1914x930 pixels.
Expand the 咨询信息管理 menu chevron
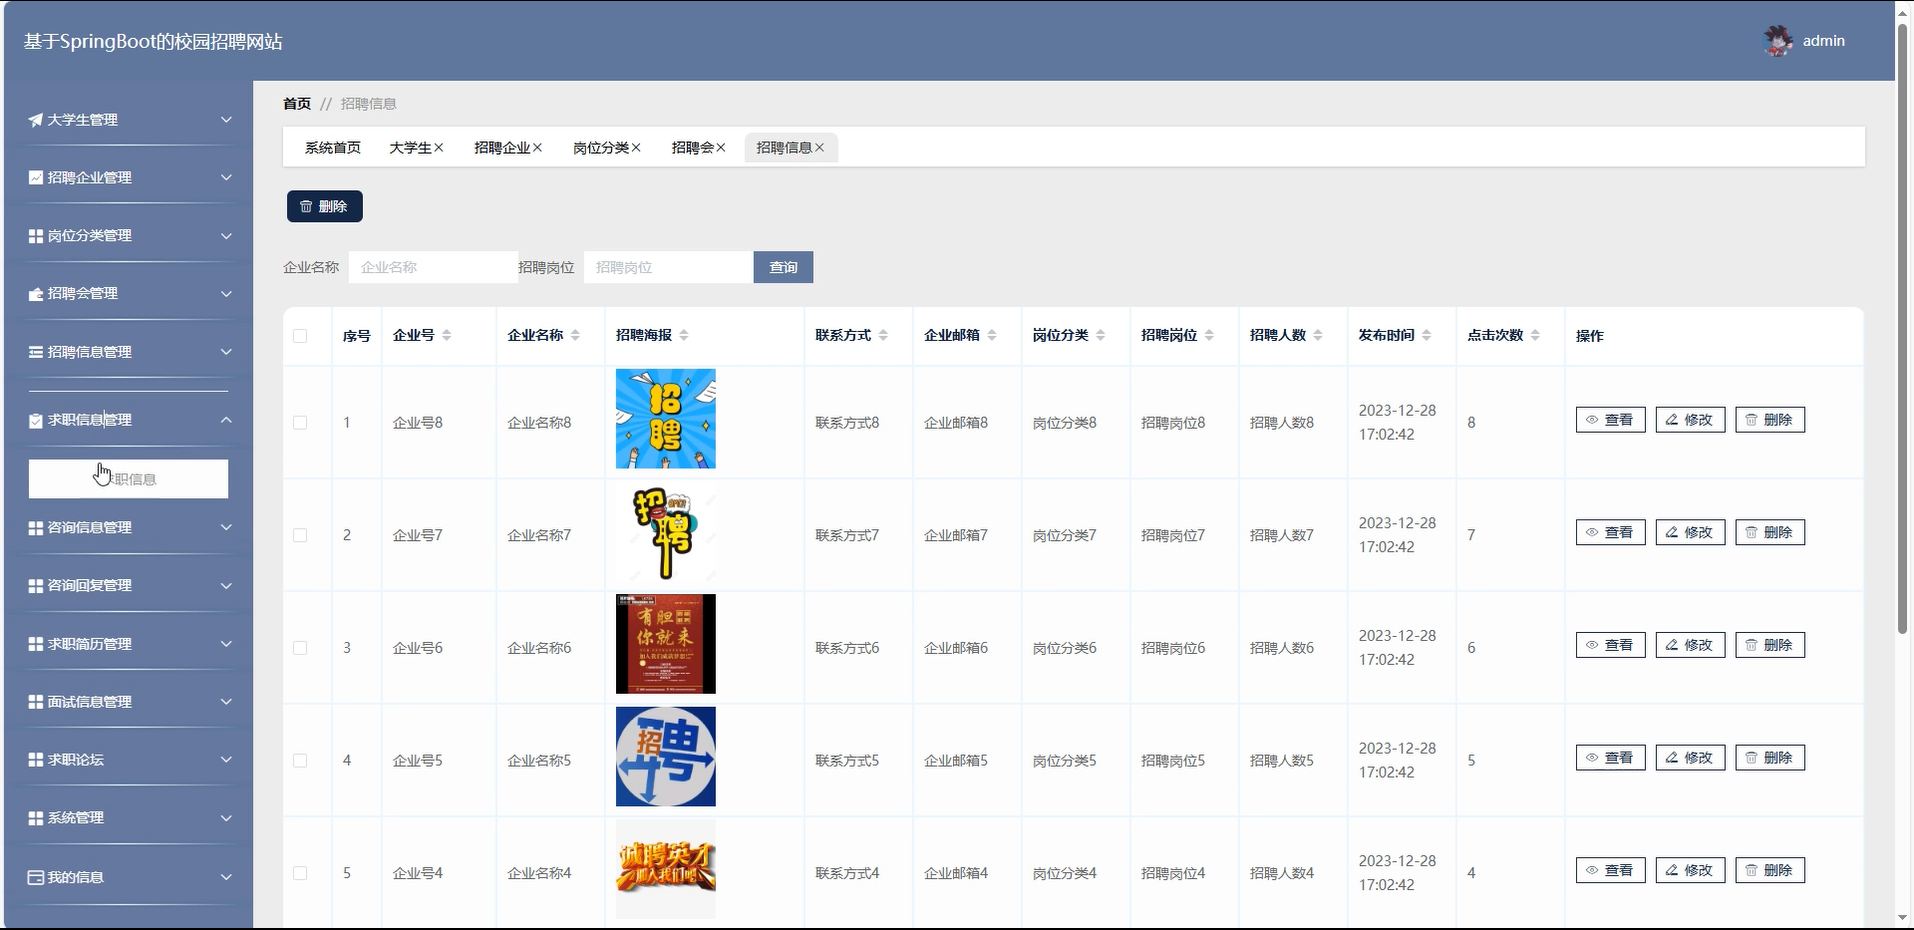click(226, 528)
